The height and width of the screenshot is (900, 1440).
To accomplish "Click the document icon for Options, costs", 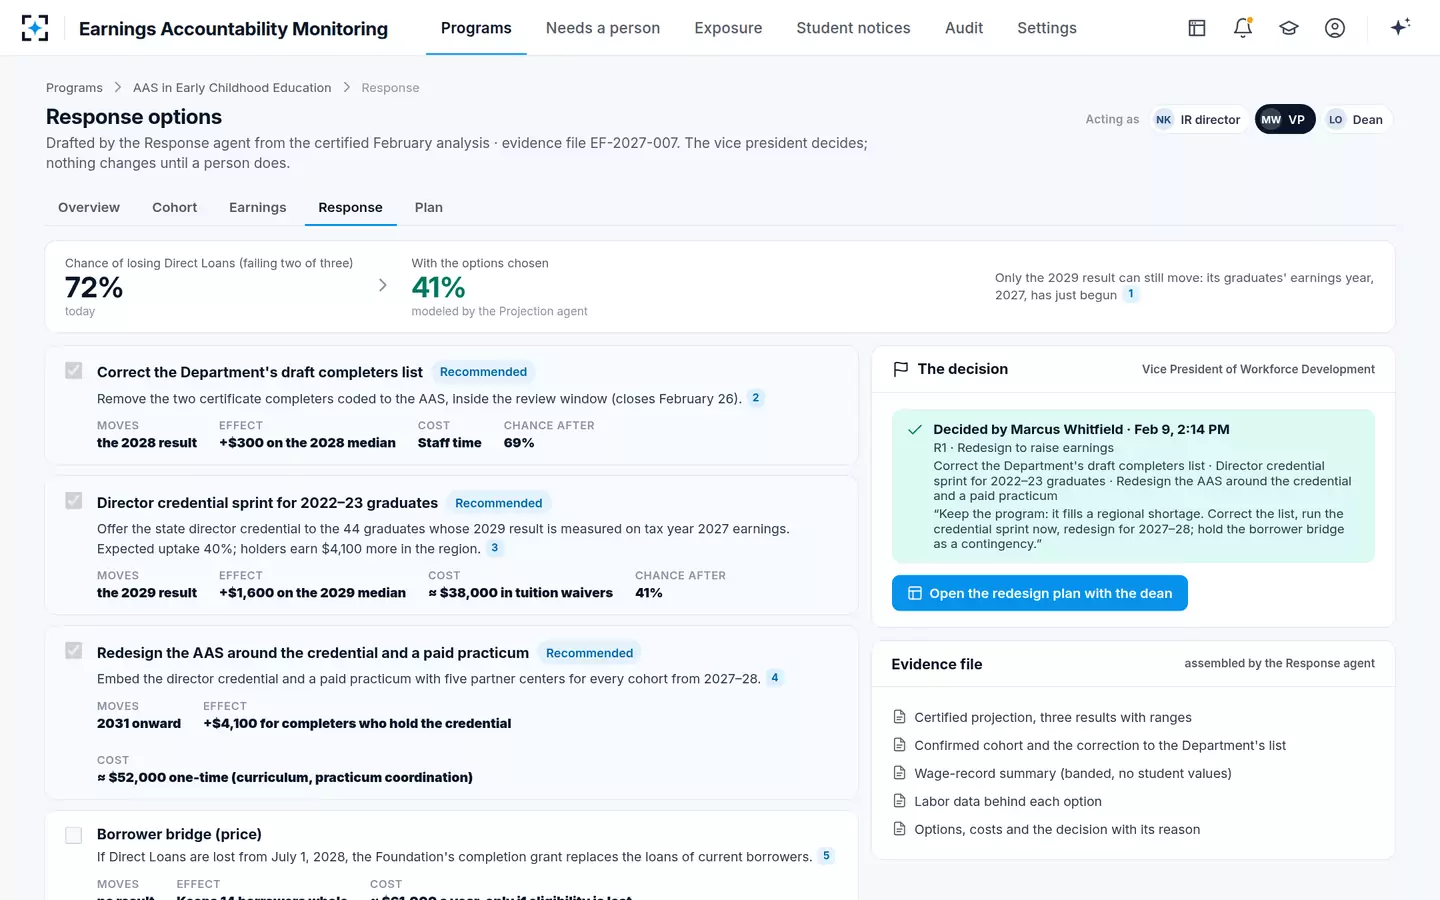I will click(x=899, y=829).
